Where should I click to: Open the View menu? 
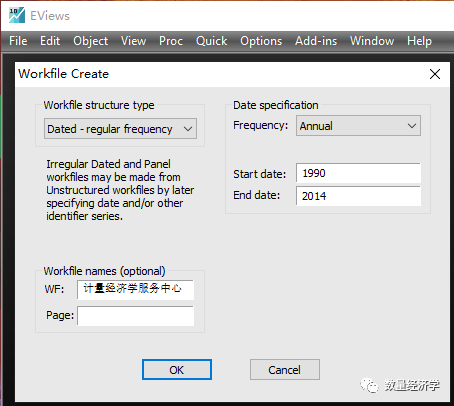(x=133, y=41)
